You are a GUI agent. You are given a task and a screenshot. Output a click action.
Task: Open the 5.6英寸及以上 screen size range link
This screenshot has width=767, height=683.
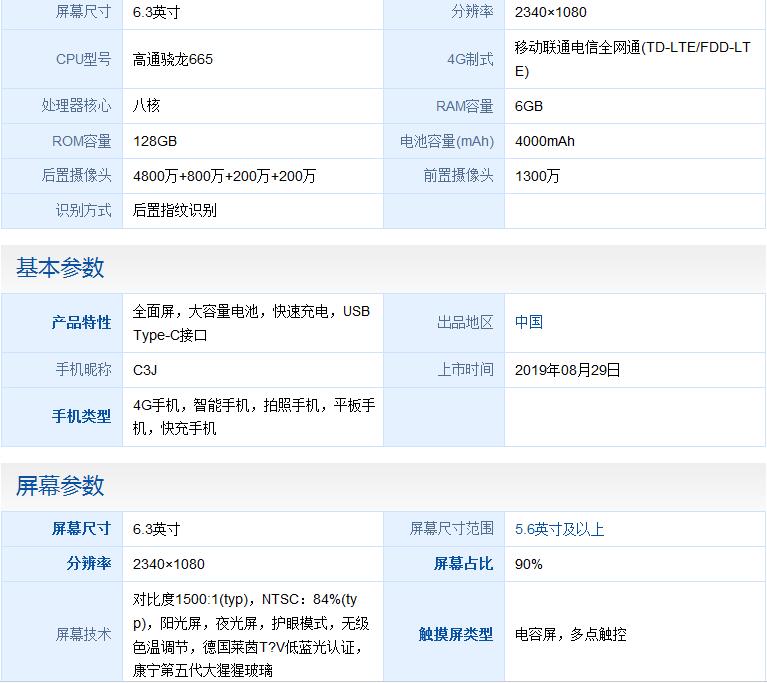[559, 529]
